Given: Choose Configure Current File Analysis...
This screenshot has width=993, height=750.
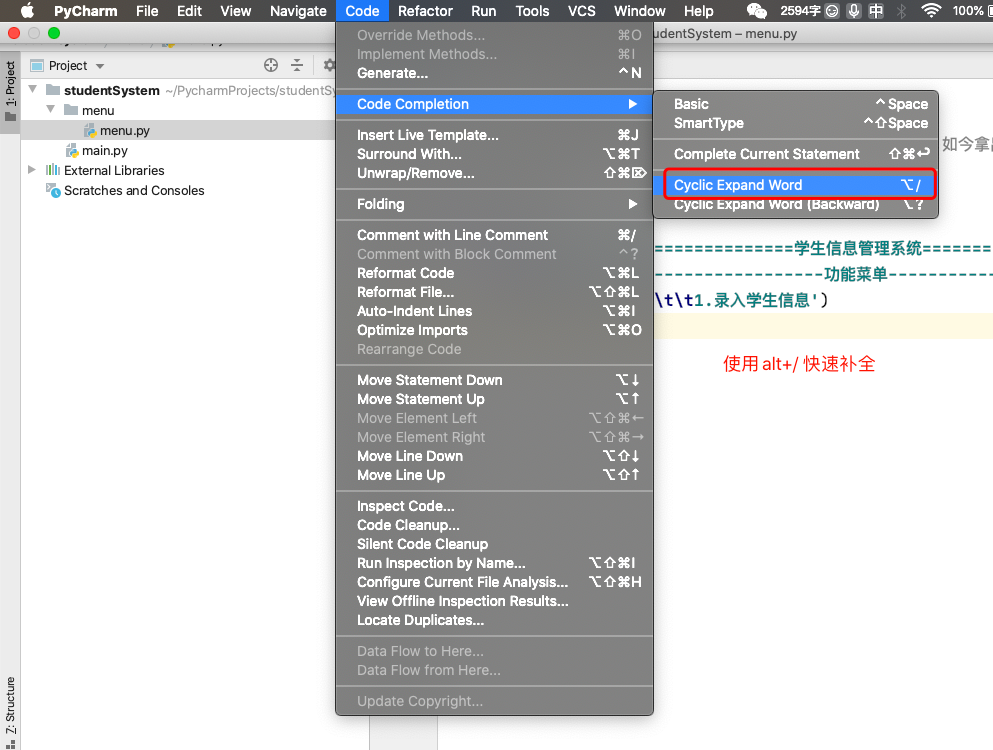Looking at the screenshot, I should [494, 582].
